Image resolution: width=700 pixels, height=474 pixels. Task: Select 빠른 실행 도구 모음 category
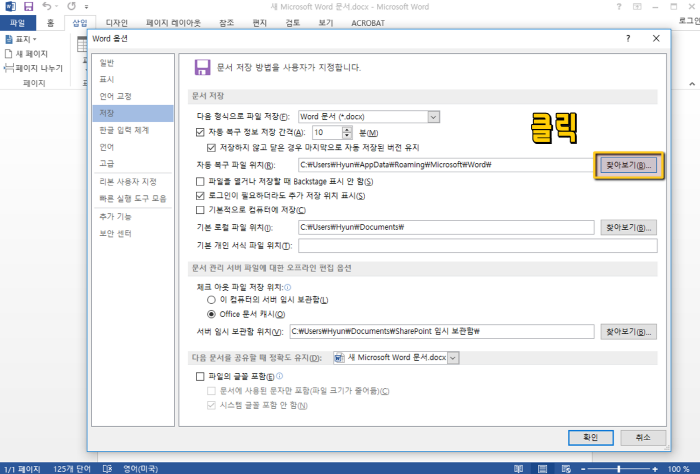pos(133,199)
